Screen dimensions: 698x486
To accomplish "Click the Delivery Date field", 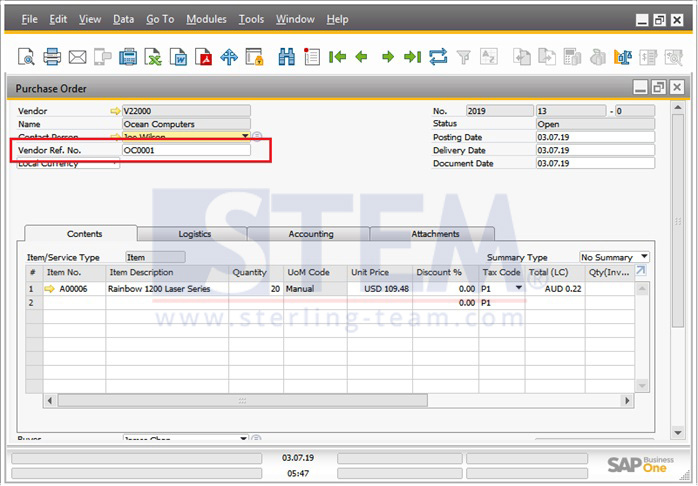I will tap(595, 150).
